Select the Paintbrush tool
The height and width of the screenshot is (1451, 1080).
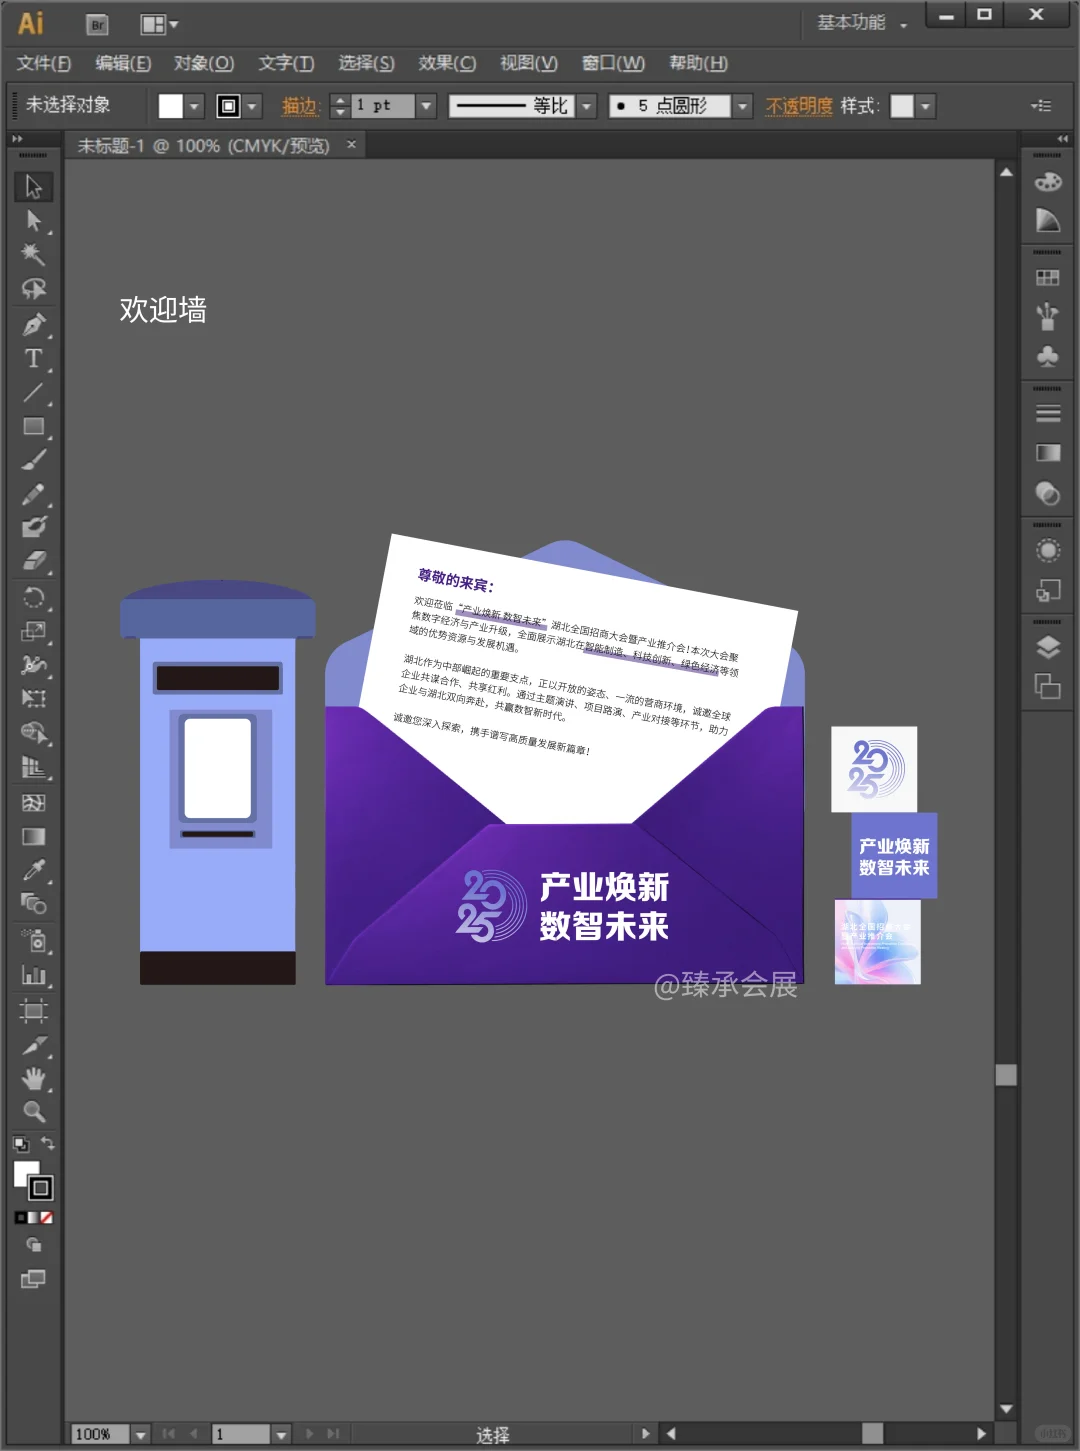coord(33,461)
